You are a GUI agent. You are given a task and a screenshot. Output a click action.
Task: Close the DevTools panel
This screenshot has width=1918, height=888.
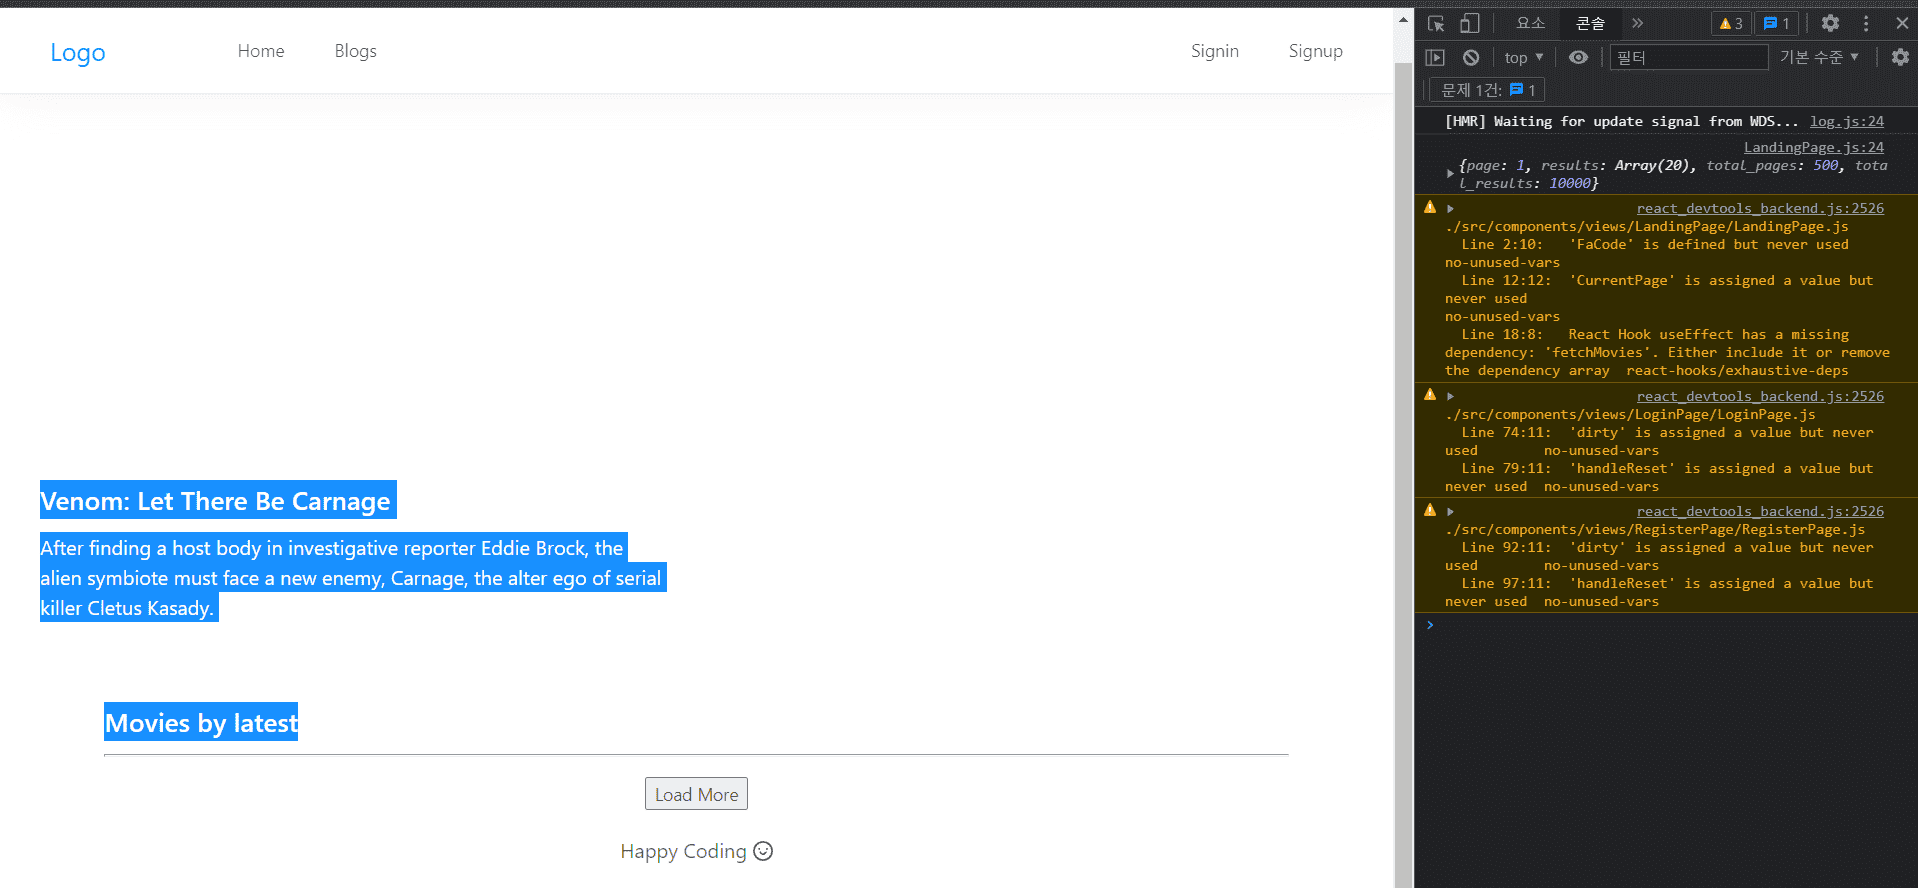click(1902, 23)
